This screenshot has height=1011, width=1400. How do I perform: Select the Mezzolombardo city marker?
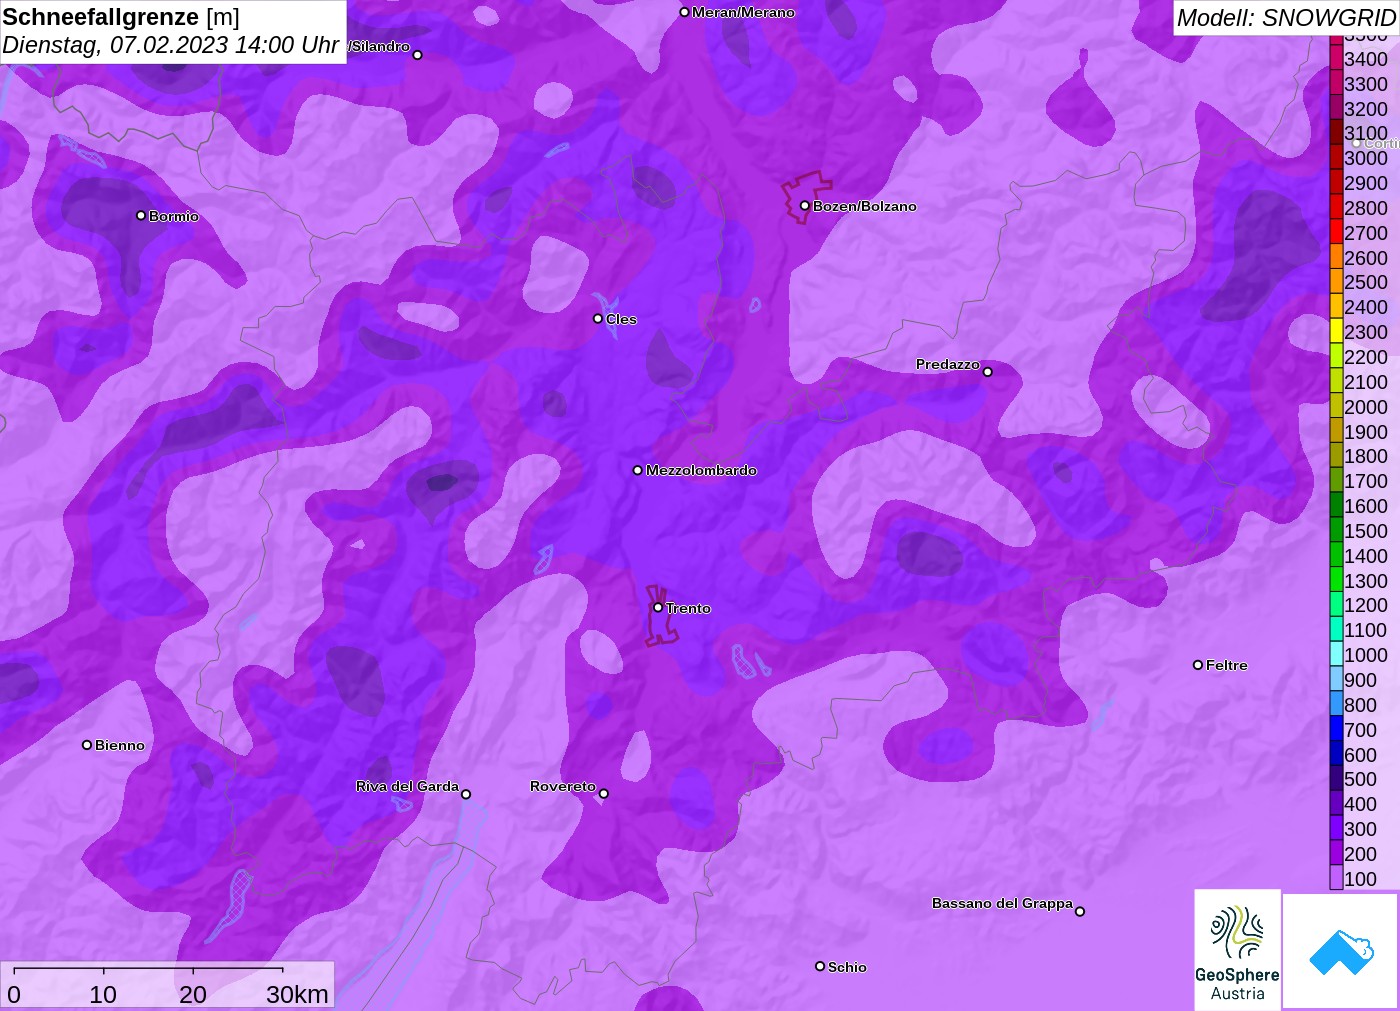[x=638, y=470]
